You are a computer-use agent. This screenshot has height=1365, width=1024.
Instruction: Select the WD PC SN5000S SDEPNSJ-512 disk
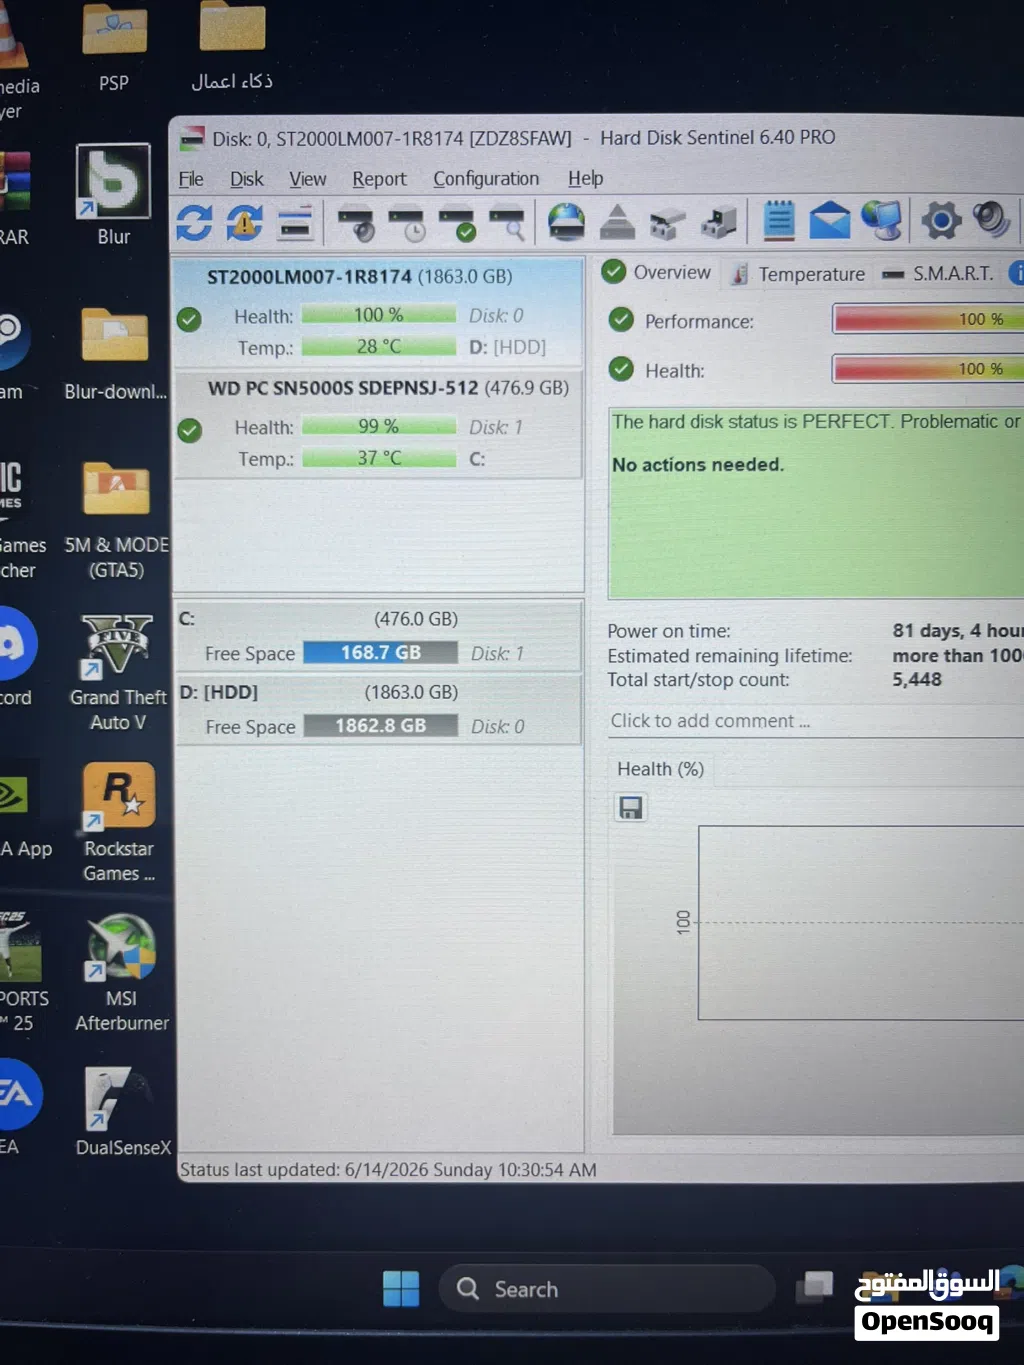coord(378,424)
